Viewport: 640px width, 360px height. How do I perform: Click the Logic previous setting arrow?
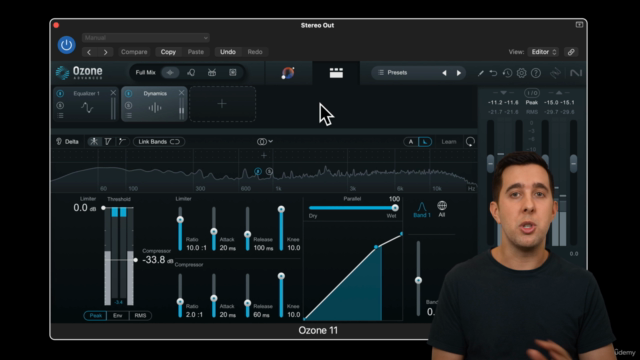(89, 52)
